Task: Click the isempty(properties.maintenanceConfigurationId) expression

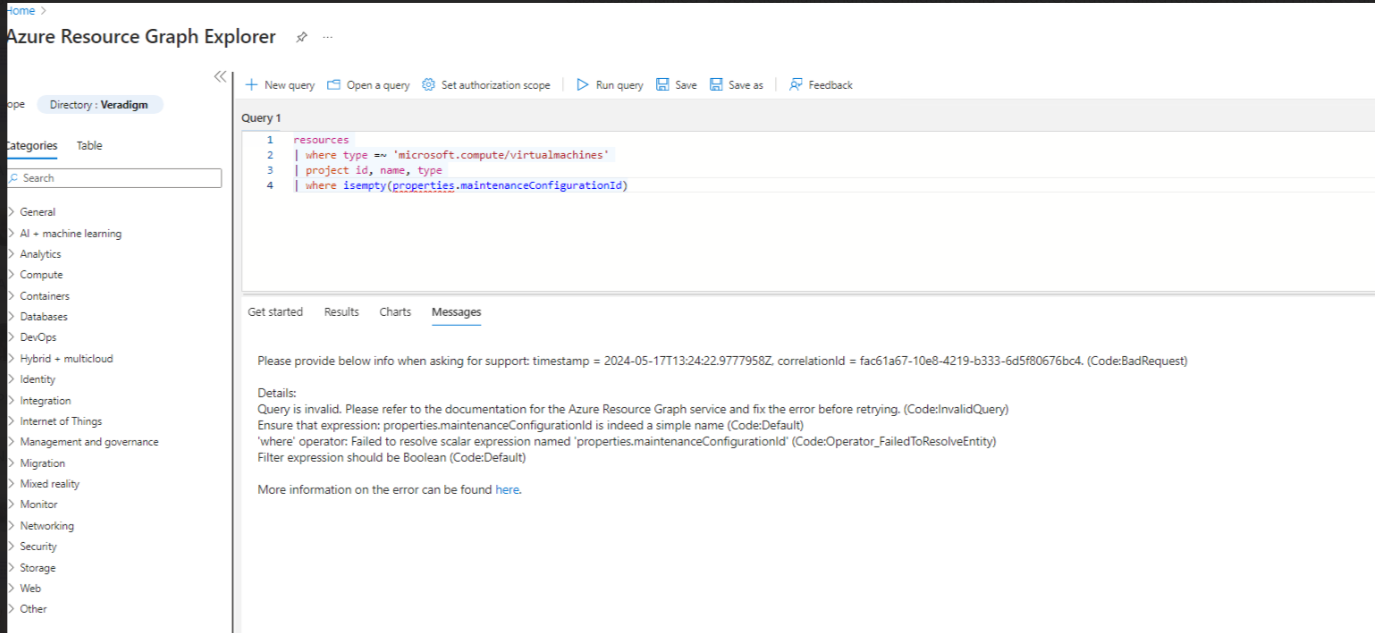Action: [x=484, y=186]
